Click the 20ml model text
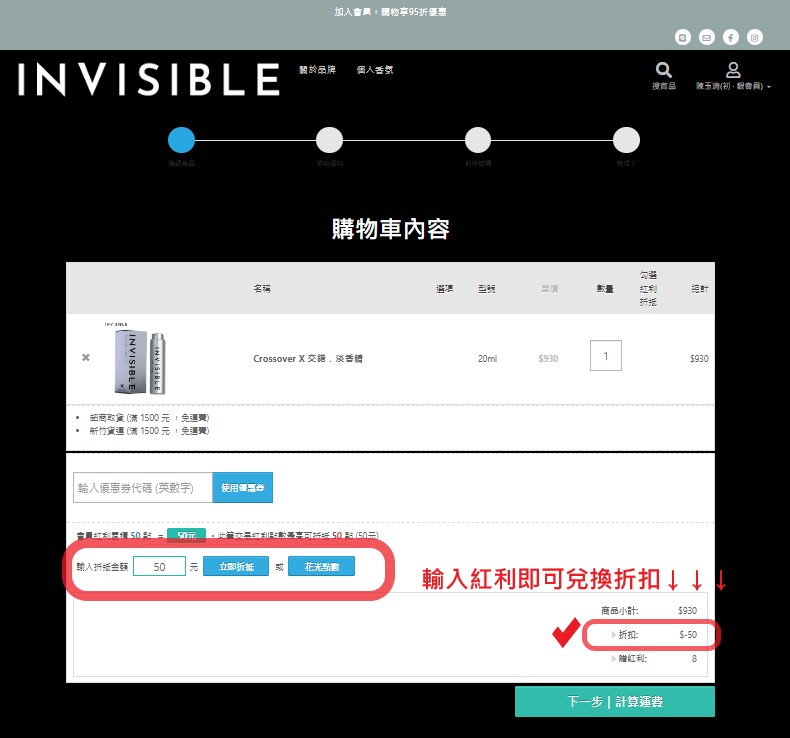This screenshot has width=790, height=738. (x=487, y=359)
